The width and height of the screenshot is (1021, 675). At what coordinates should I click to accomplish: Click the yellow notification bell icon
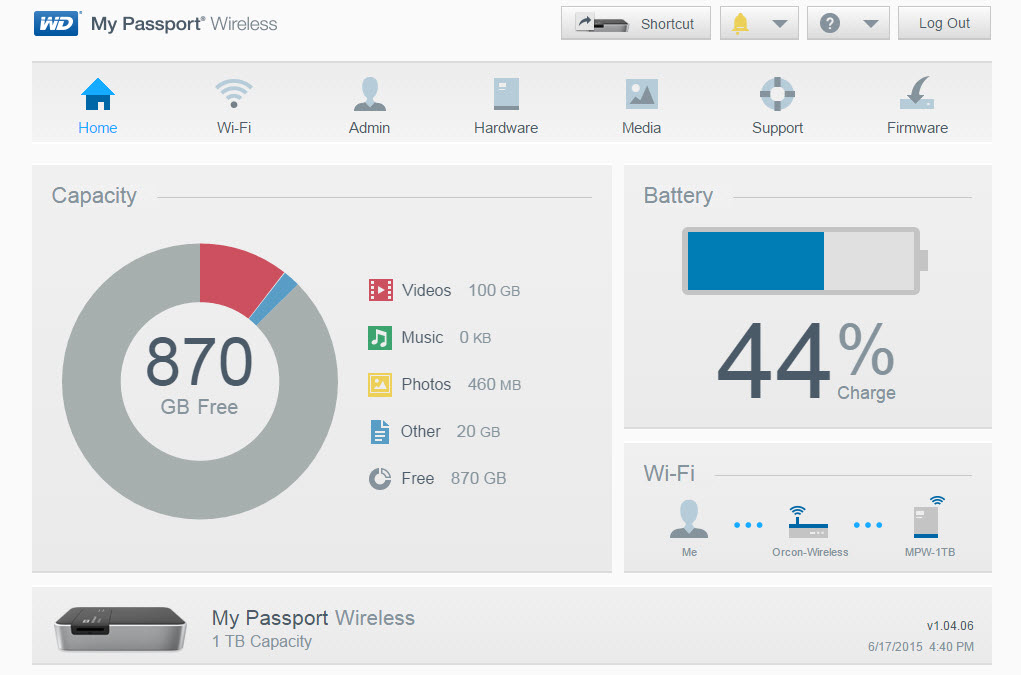(x=740, y=23)
